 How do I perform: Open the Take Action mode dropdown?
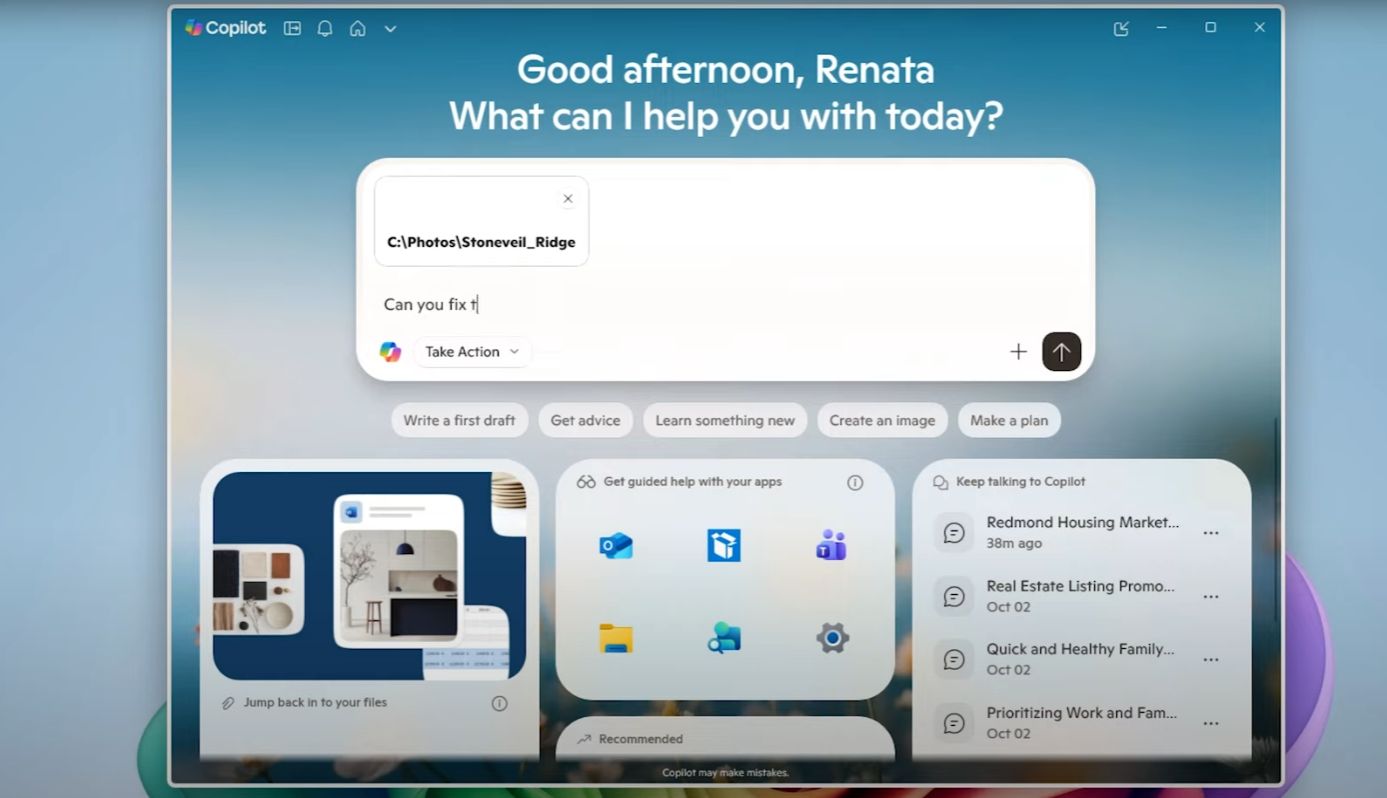pos(472,352)
